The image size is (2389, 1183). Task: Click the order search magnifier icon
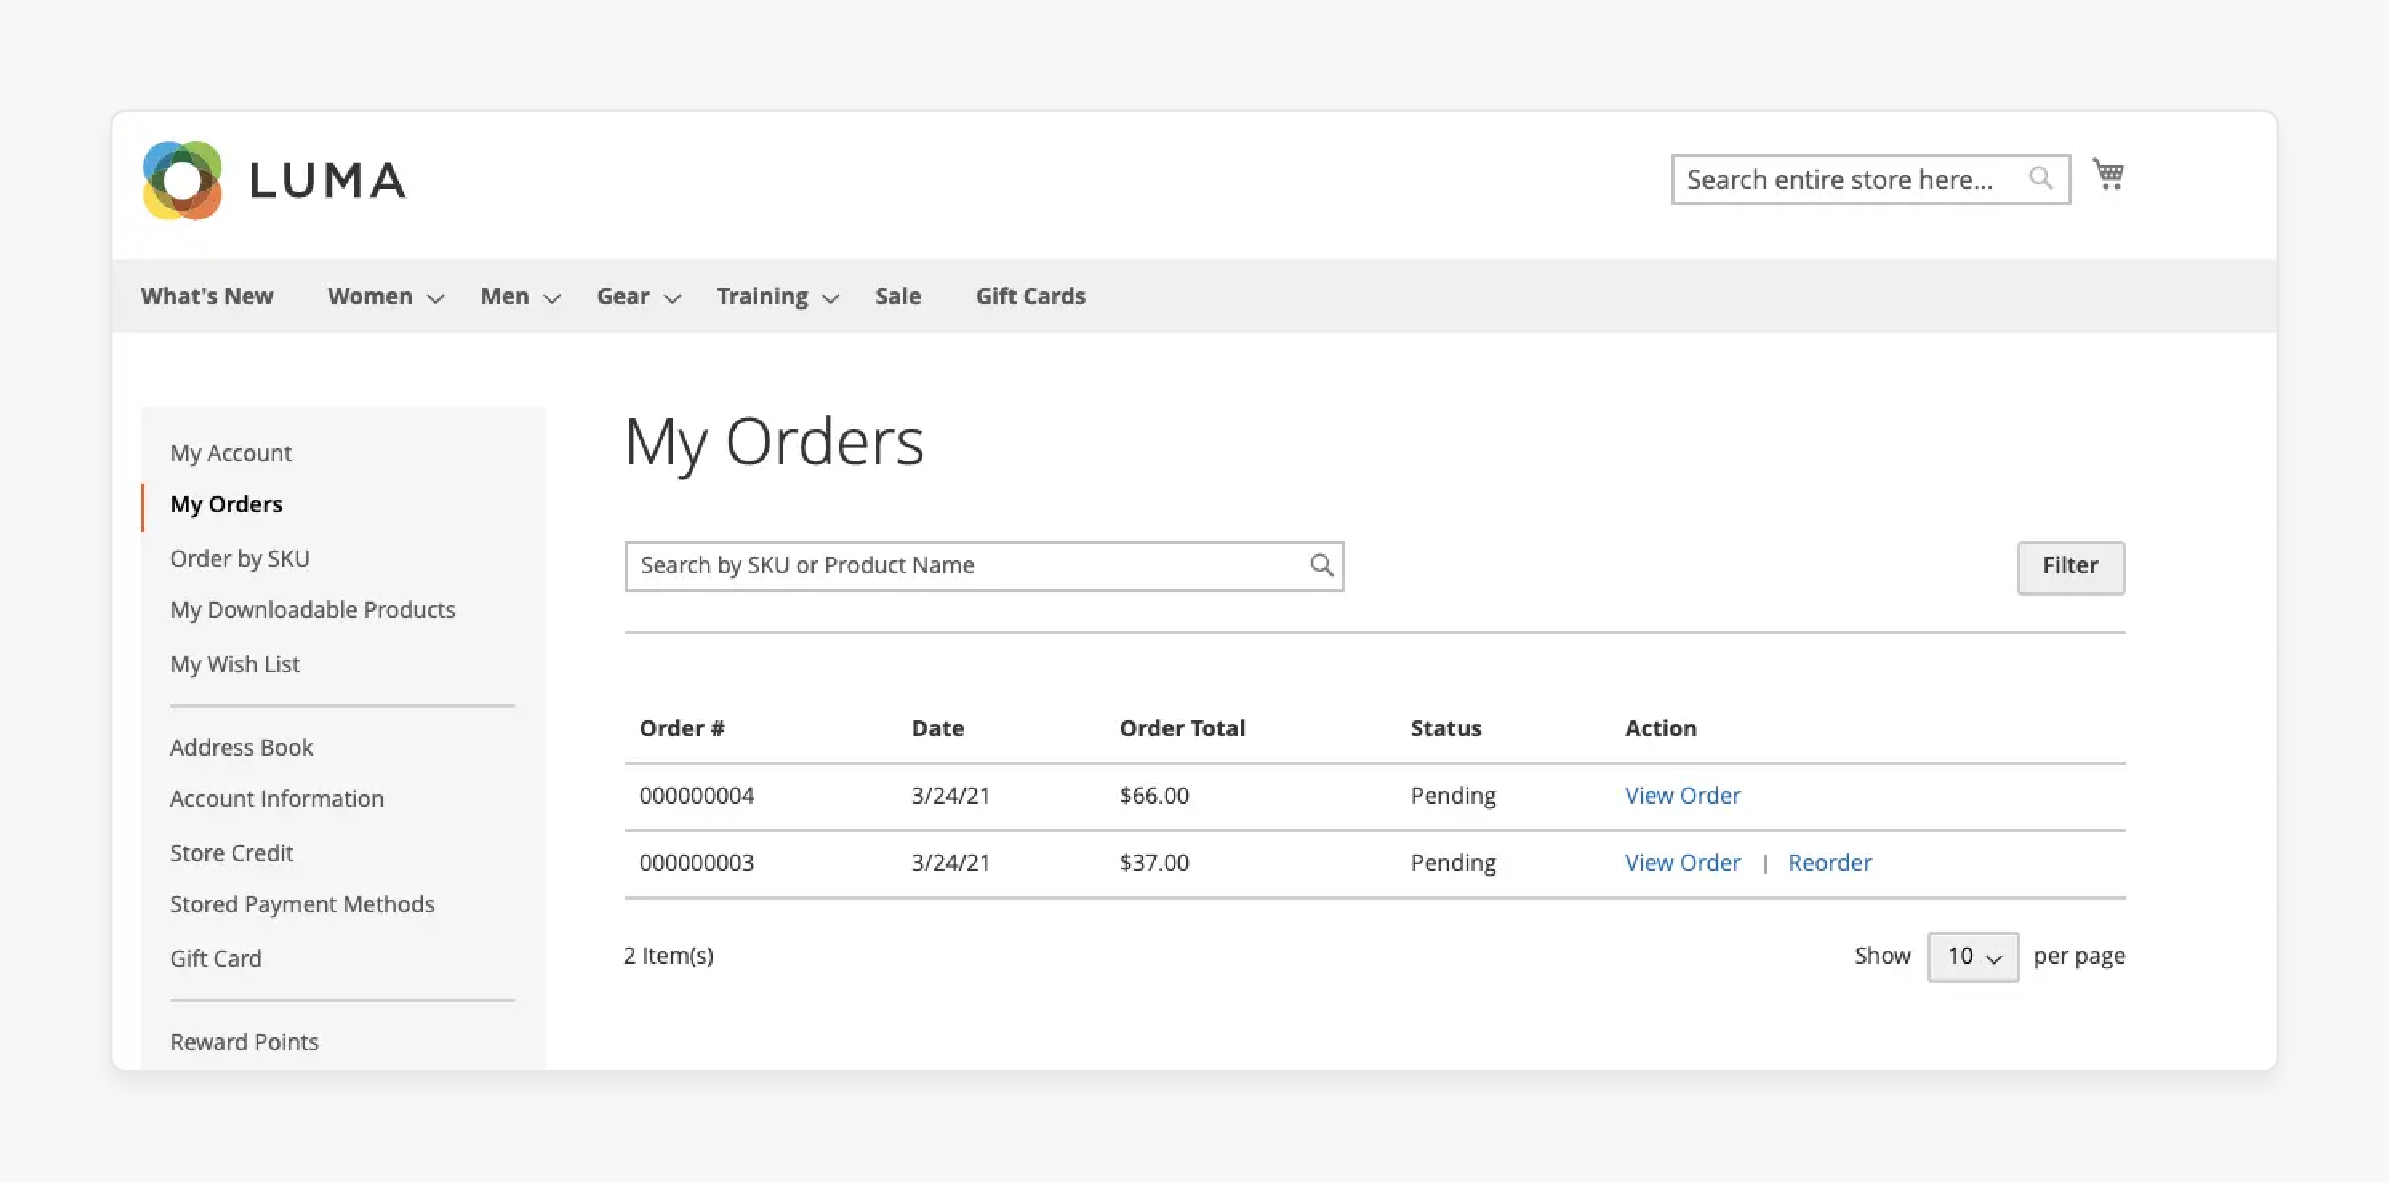click(1321, 565)
